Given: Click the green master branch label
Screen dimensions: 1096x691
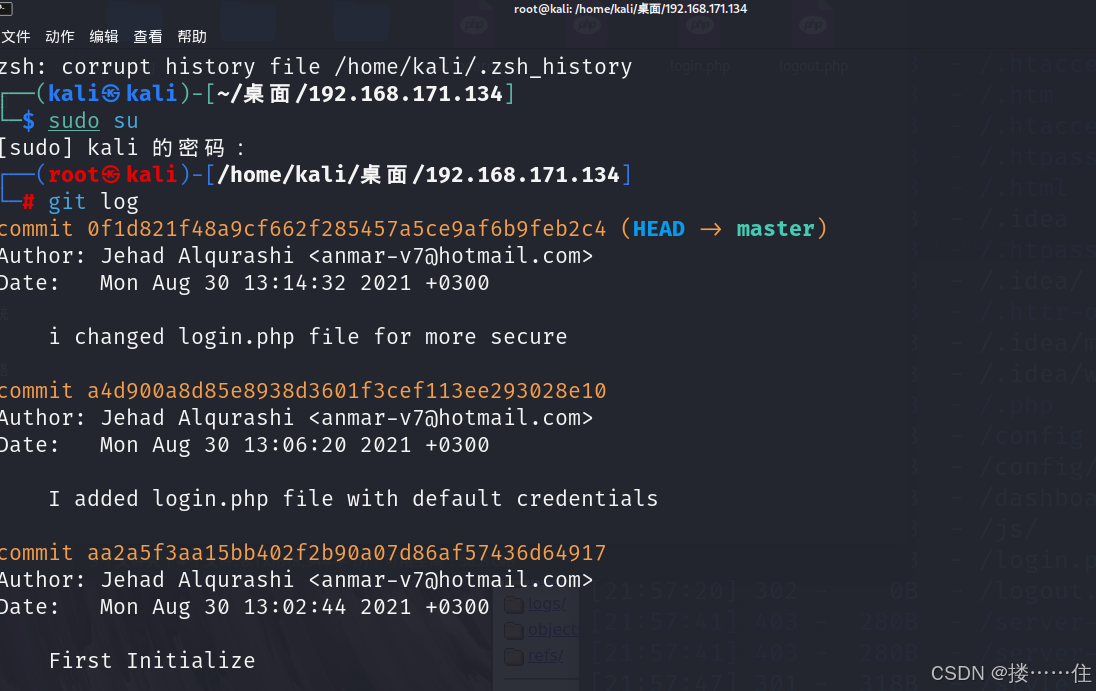Looking at the screenshot, I should tap(776, 229).
